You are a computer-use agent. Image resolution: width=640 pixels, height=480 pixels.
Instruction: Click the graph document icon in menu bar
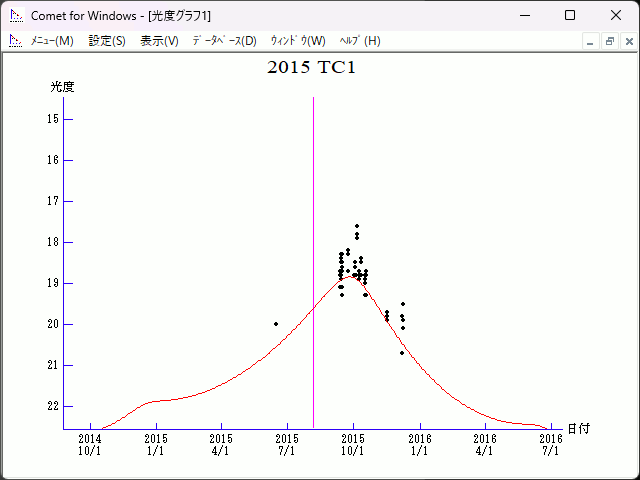click(15, 41)
